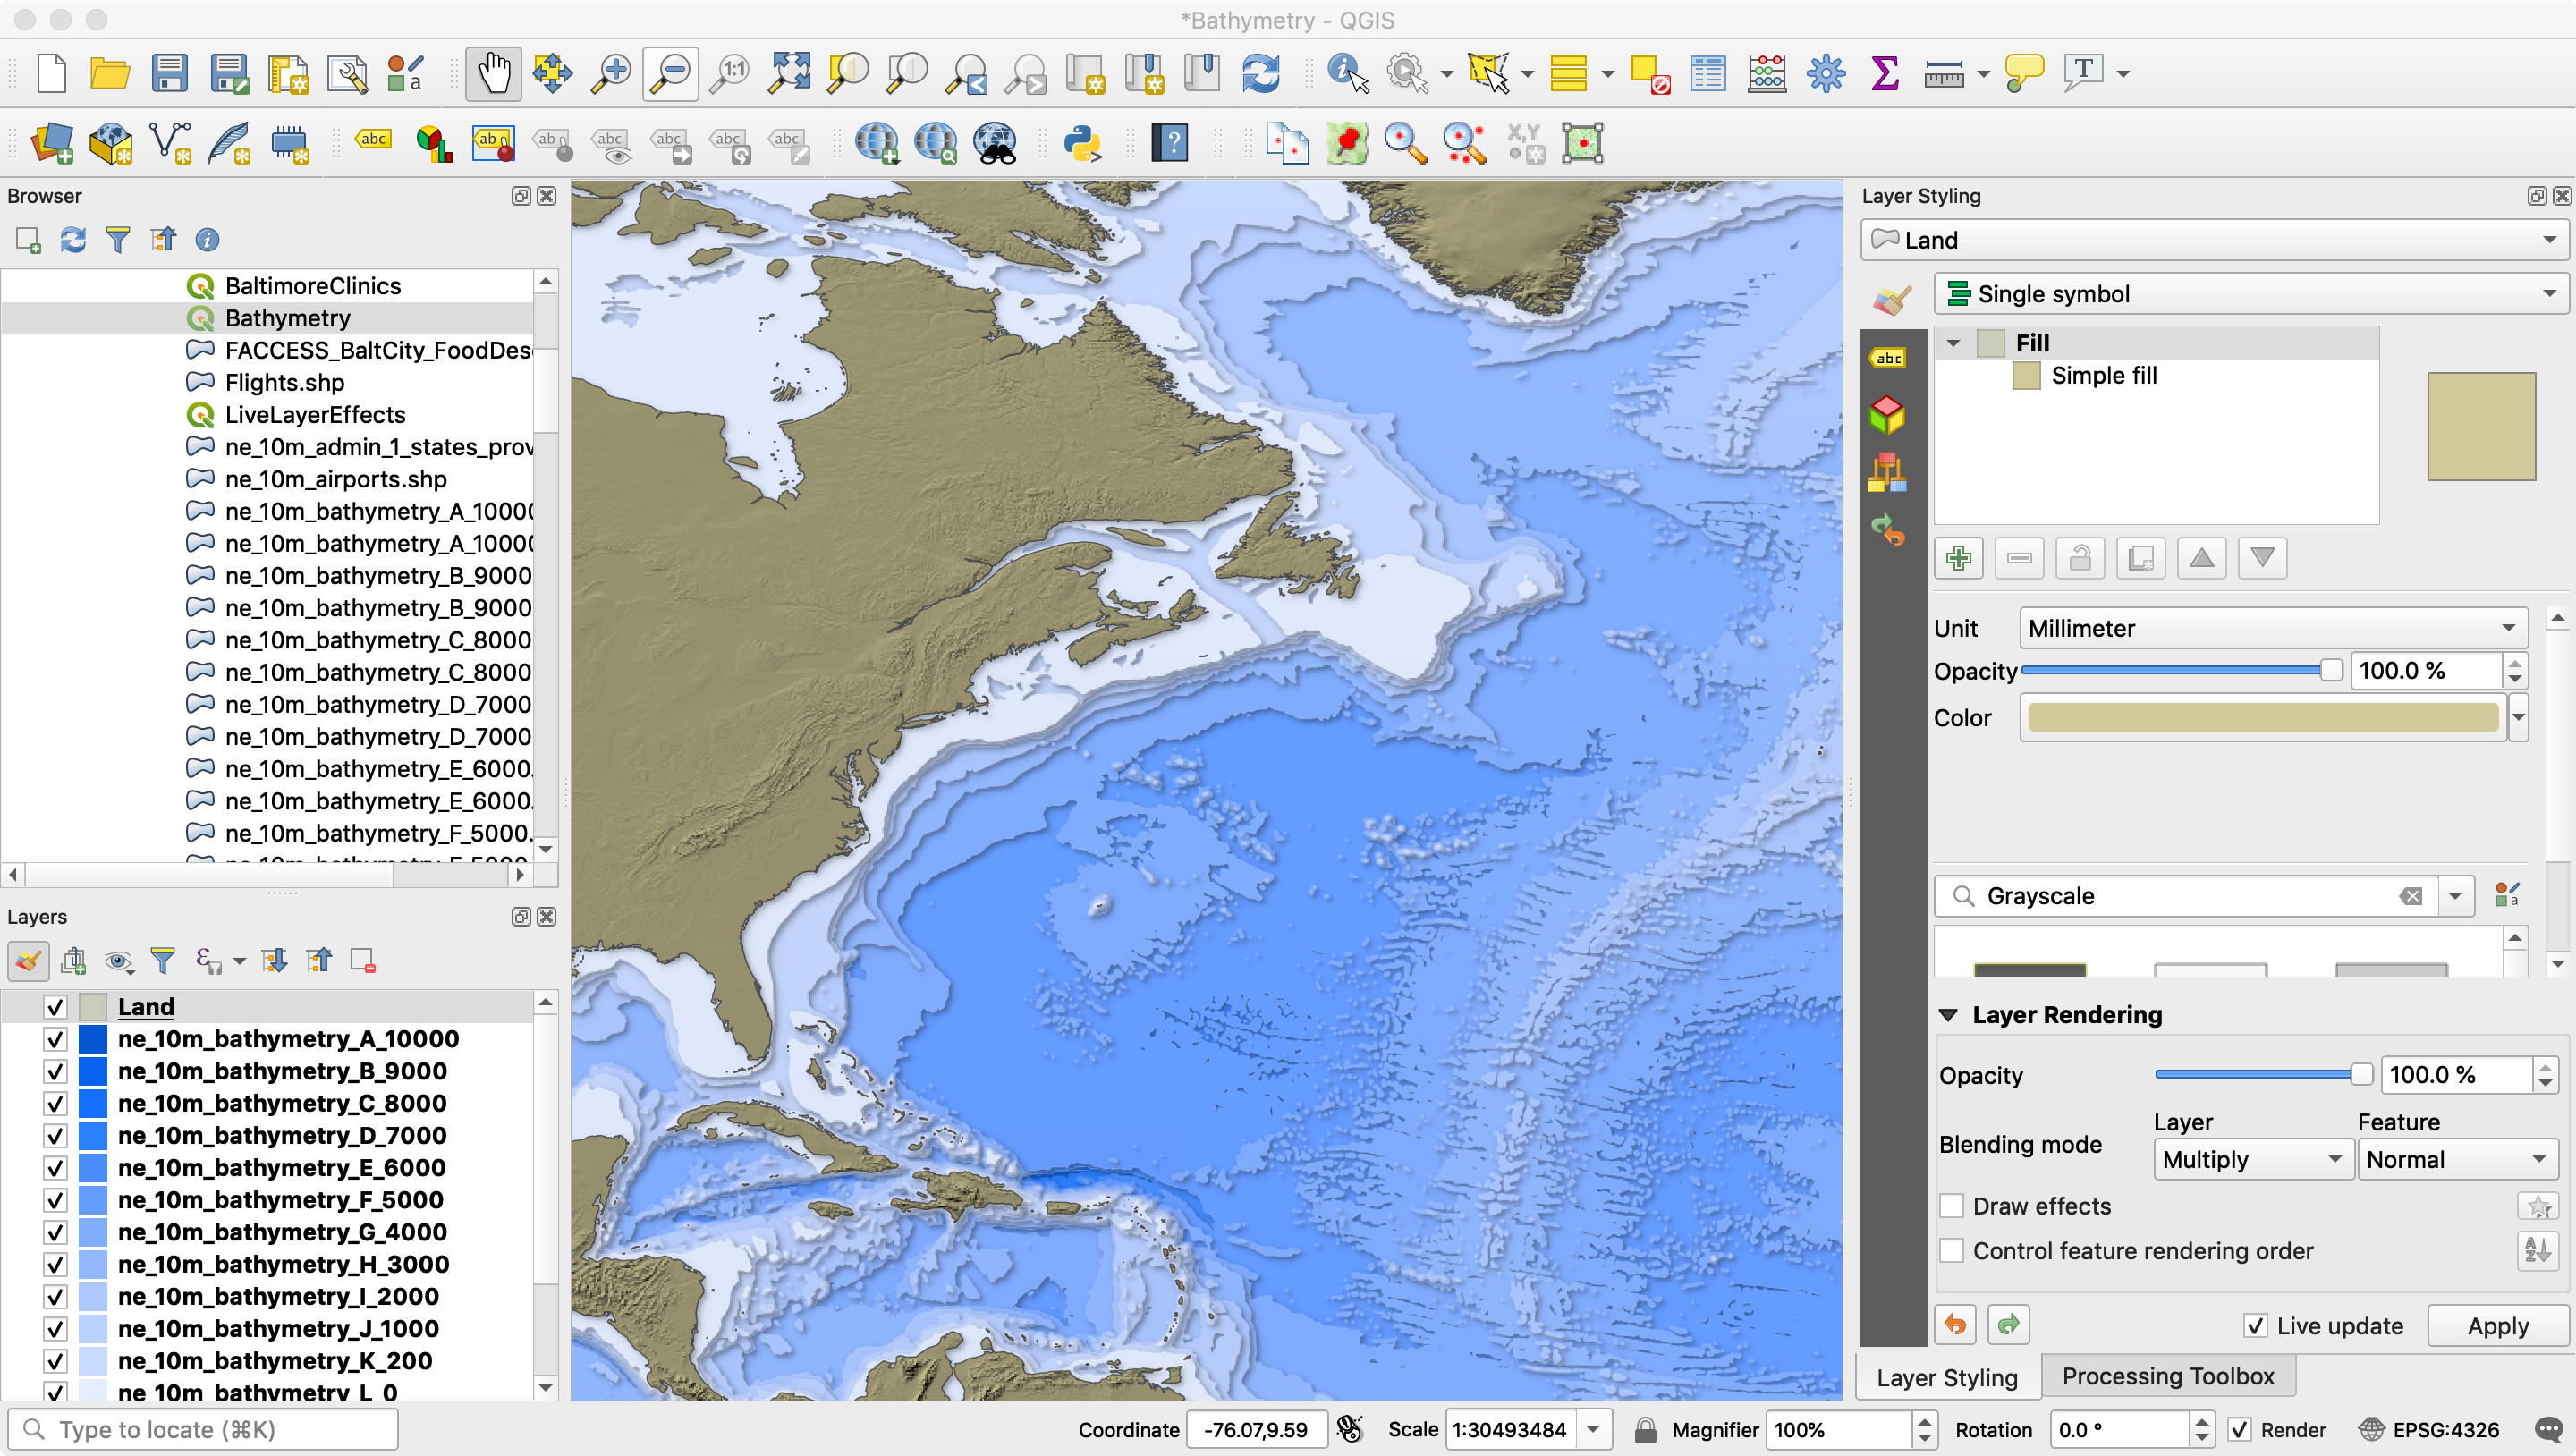Click the Color fill swatch bar
2576x1456 pixels.
(2262, 717)
